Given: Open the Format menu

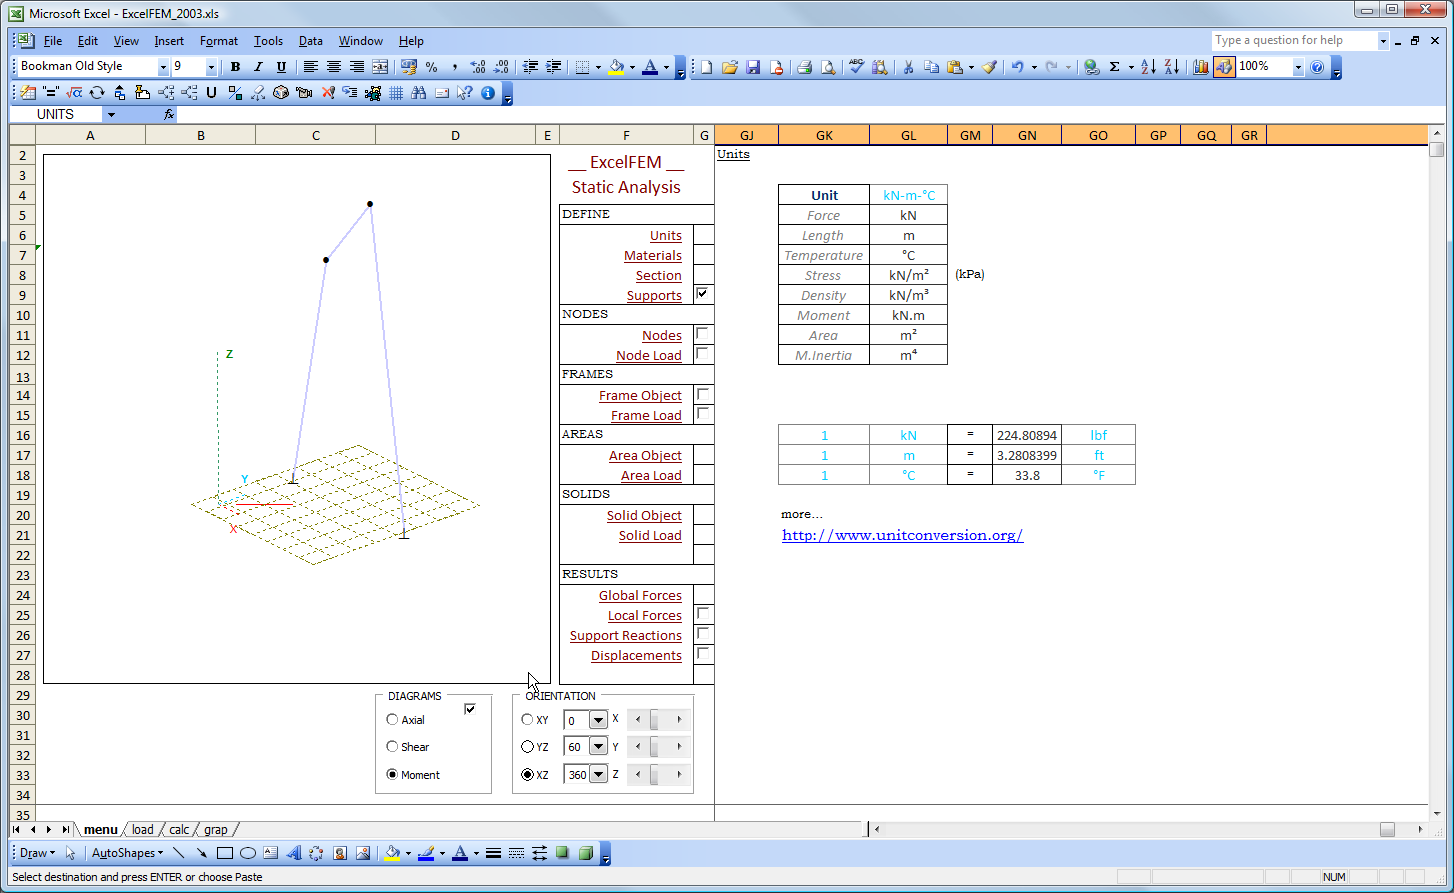Looking at the screenshot, I should (x=219, y=41).
